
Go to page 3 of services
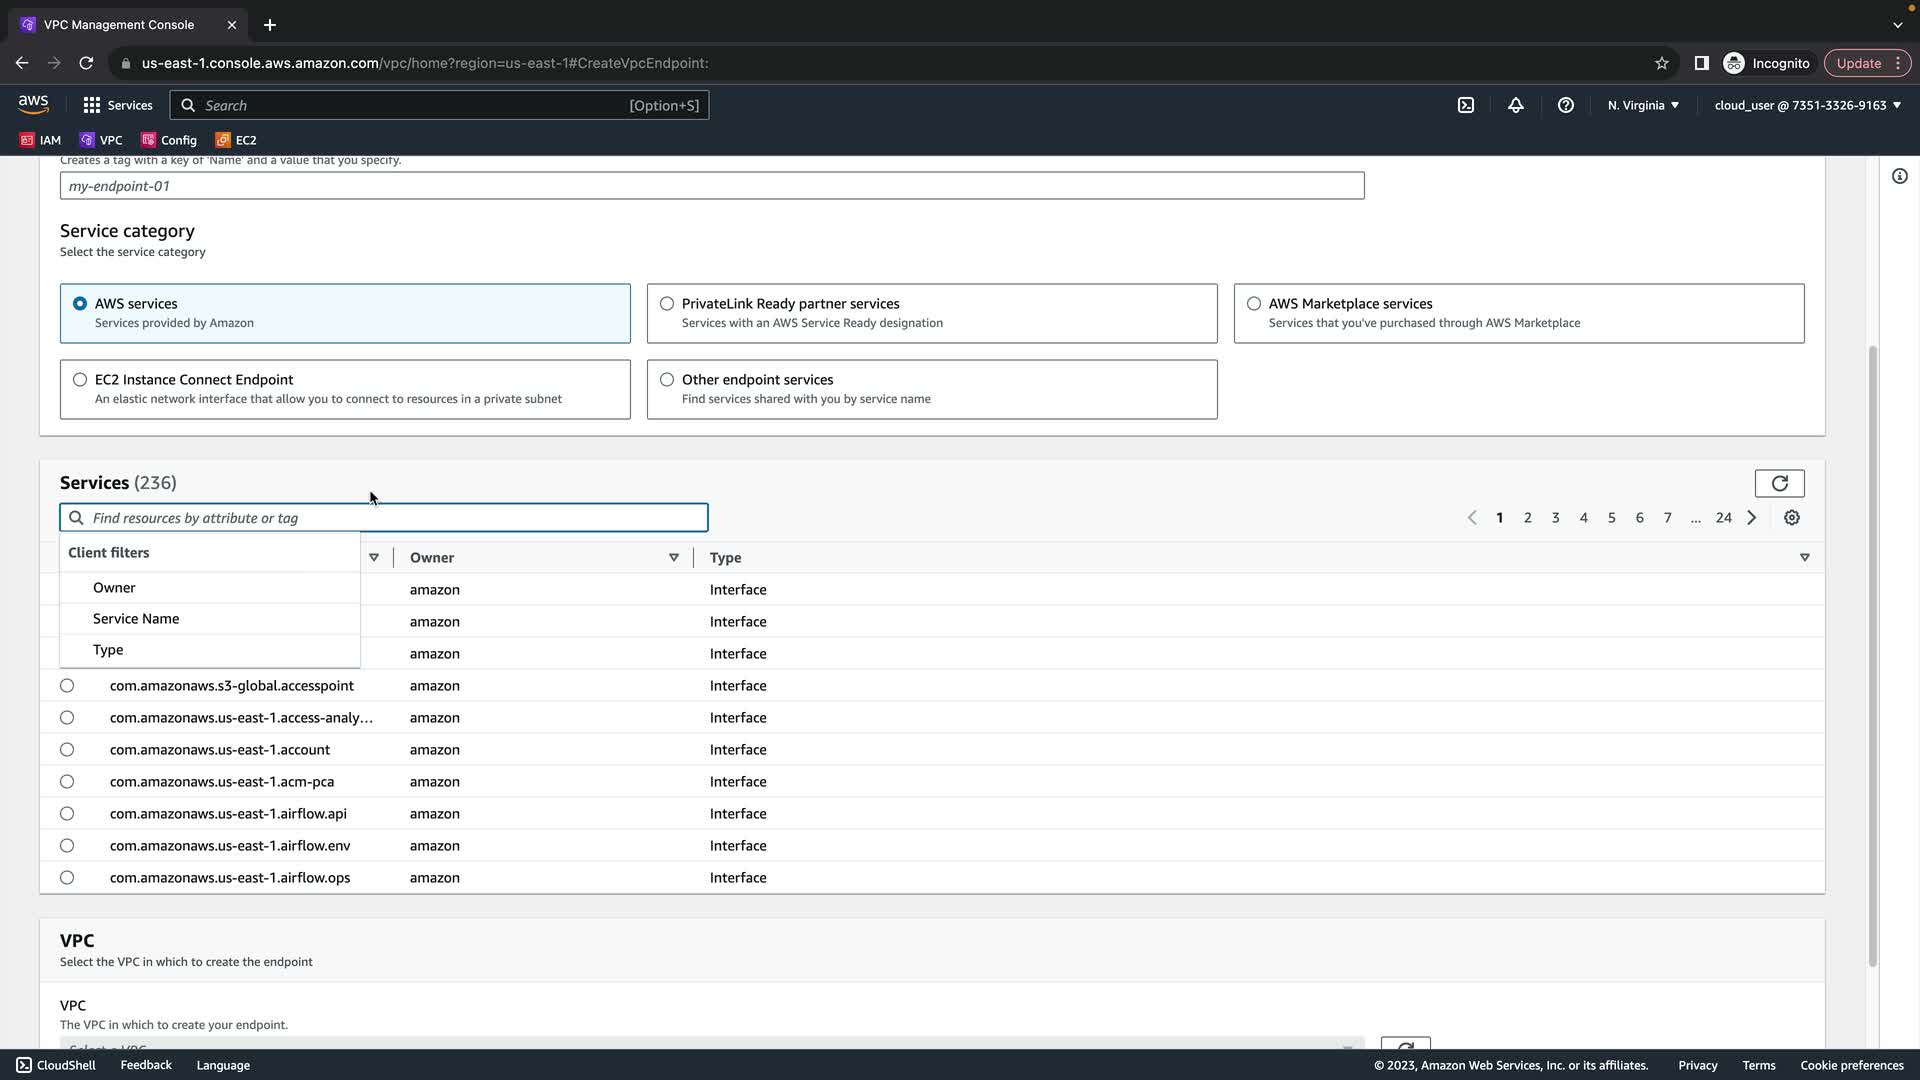[1555, 518]
